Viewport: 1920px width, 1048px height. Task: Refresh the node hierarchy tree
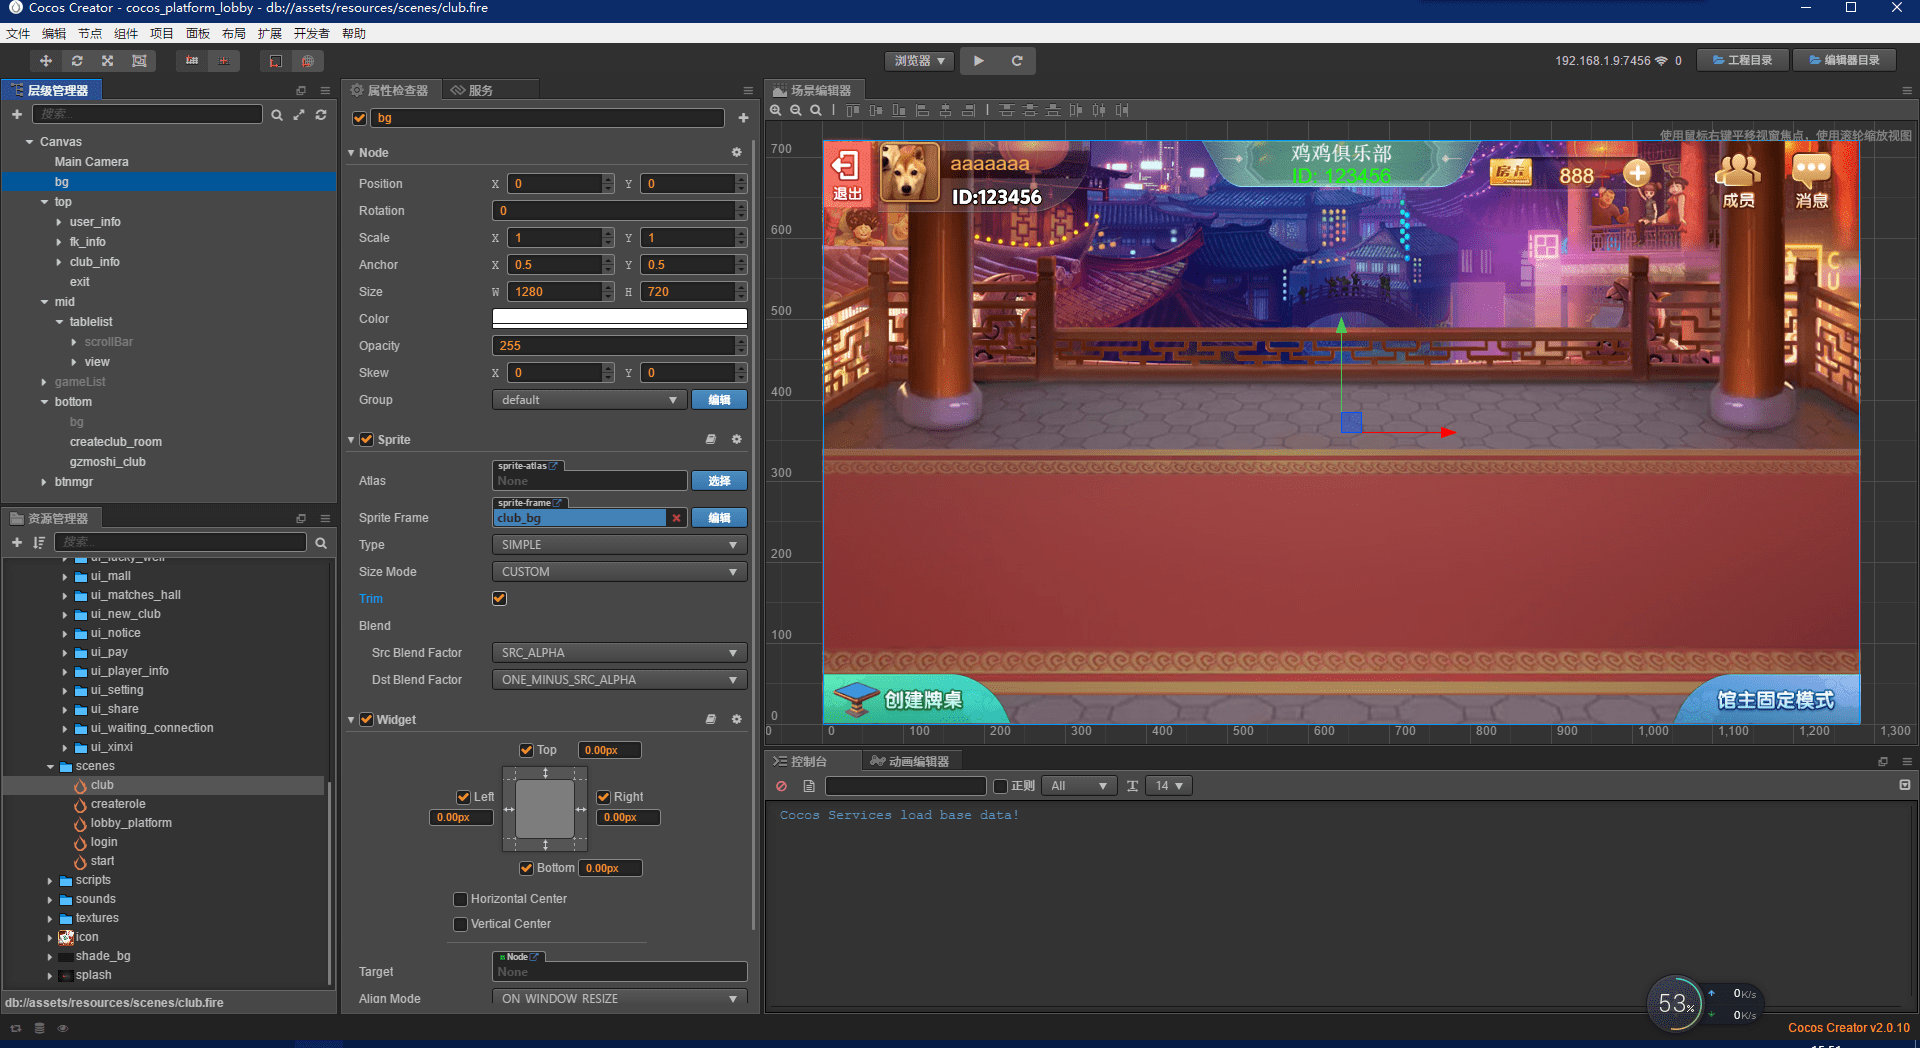pyautogui.click(x=321, y=115)
